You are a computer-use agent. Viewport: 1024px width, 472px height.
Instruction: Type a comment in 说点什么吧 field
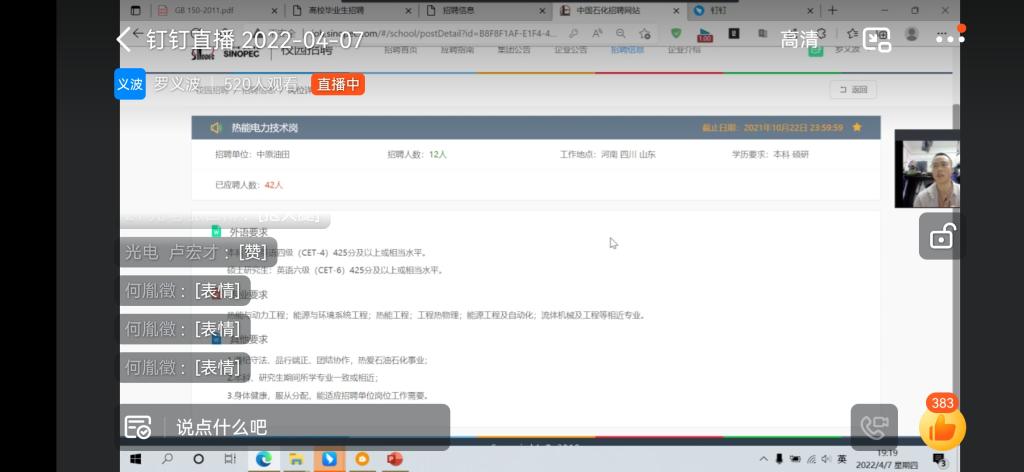[x=300, y=428]
